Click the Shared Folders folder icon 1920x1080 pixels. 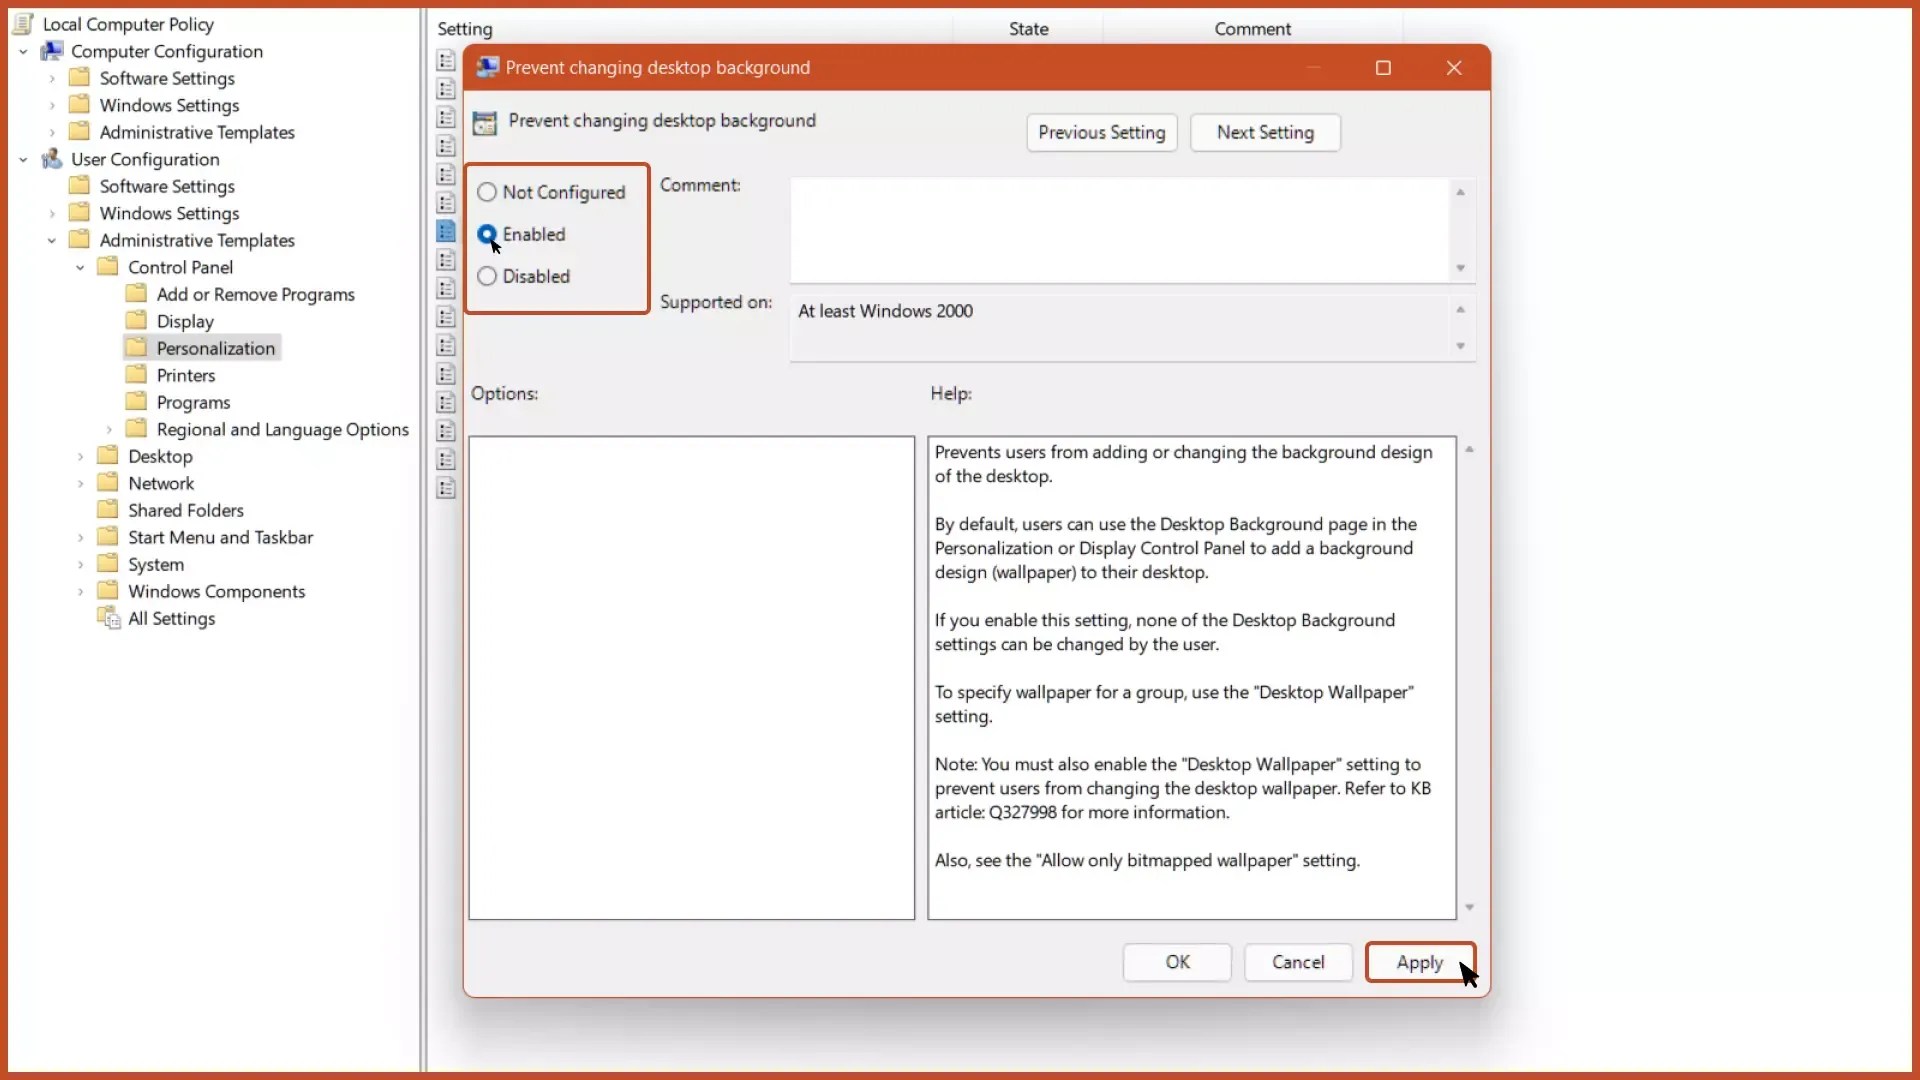point(110,509)
